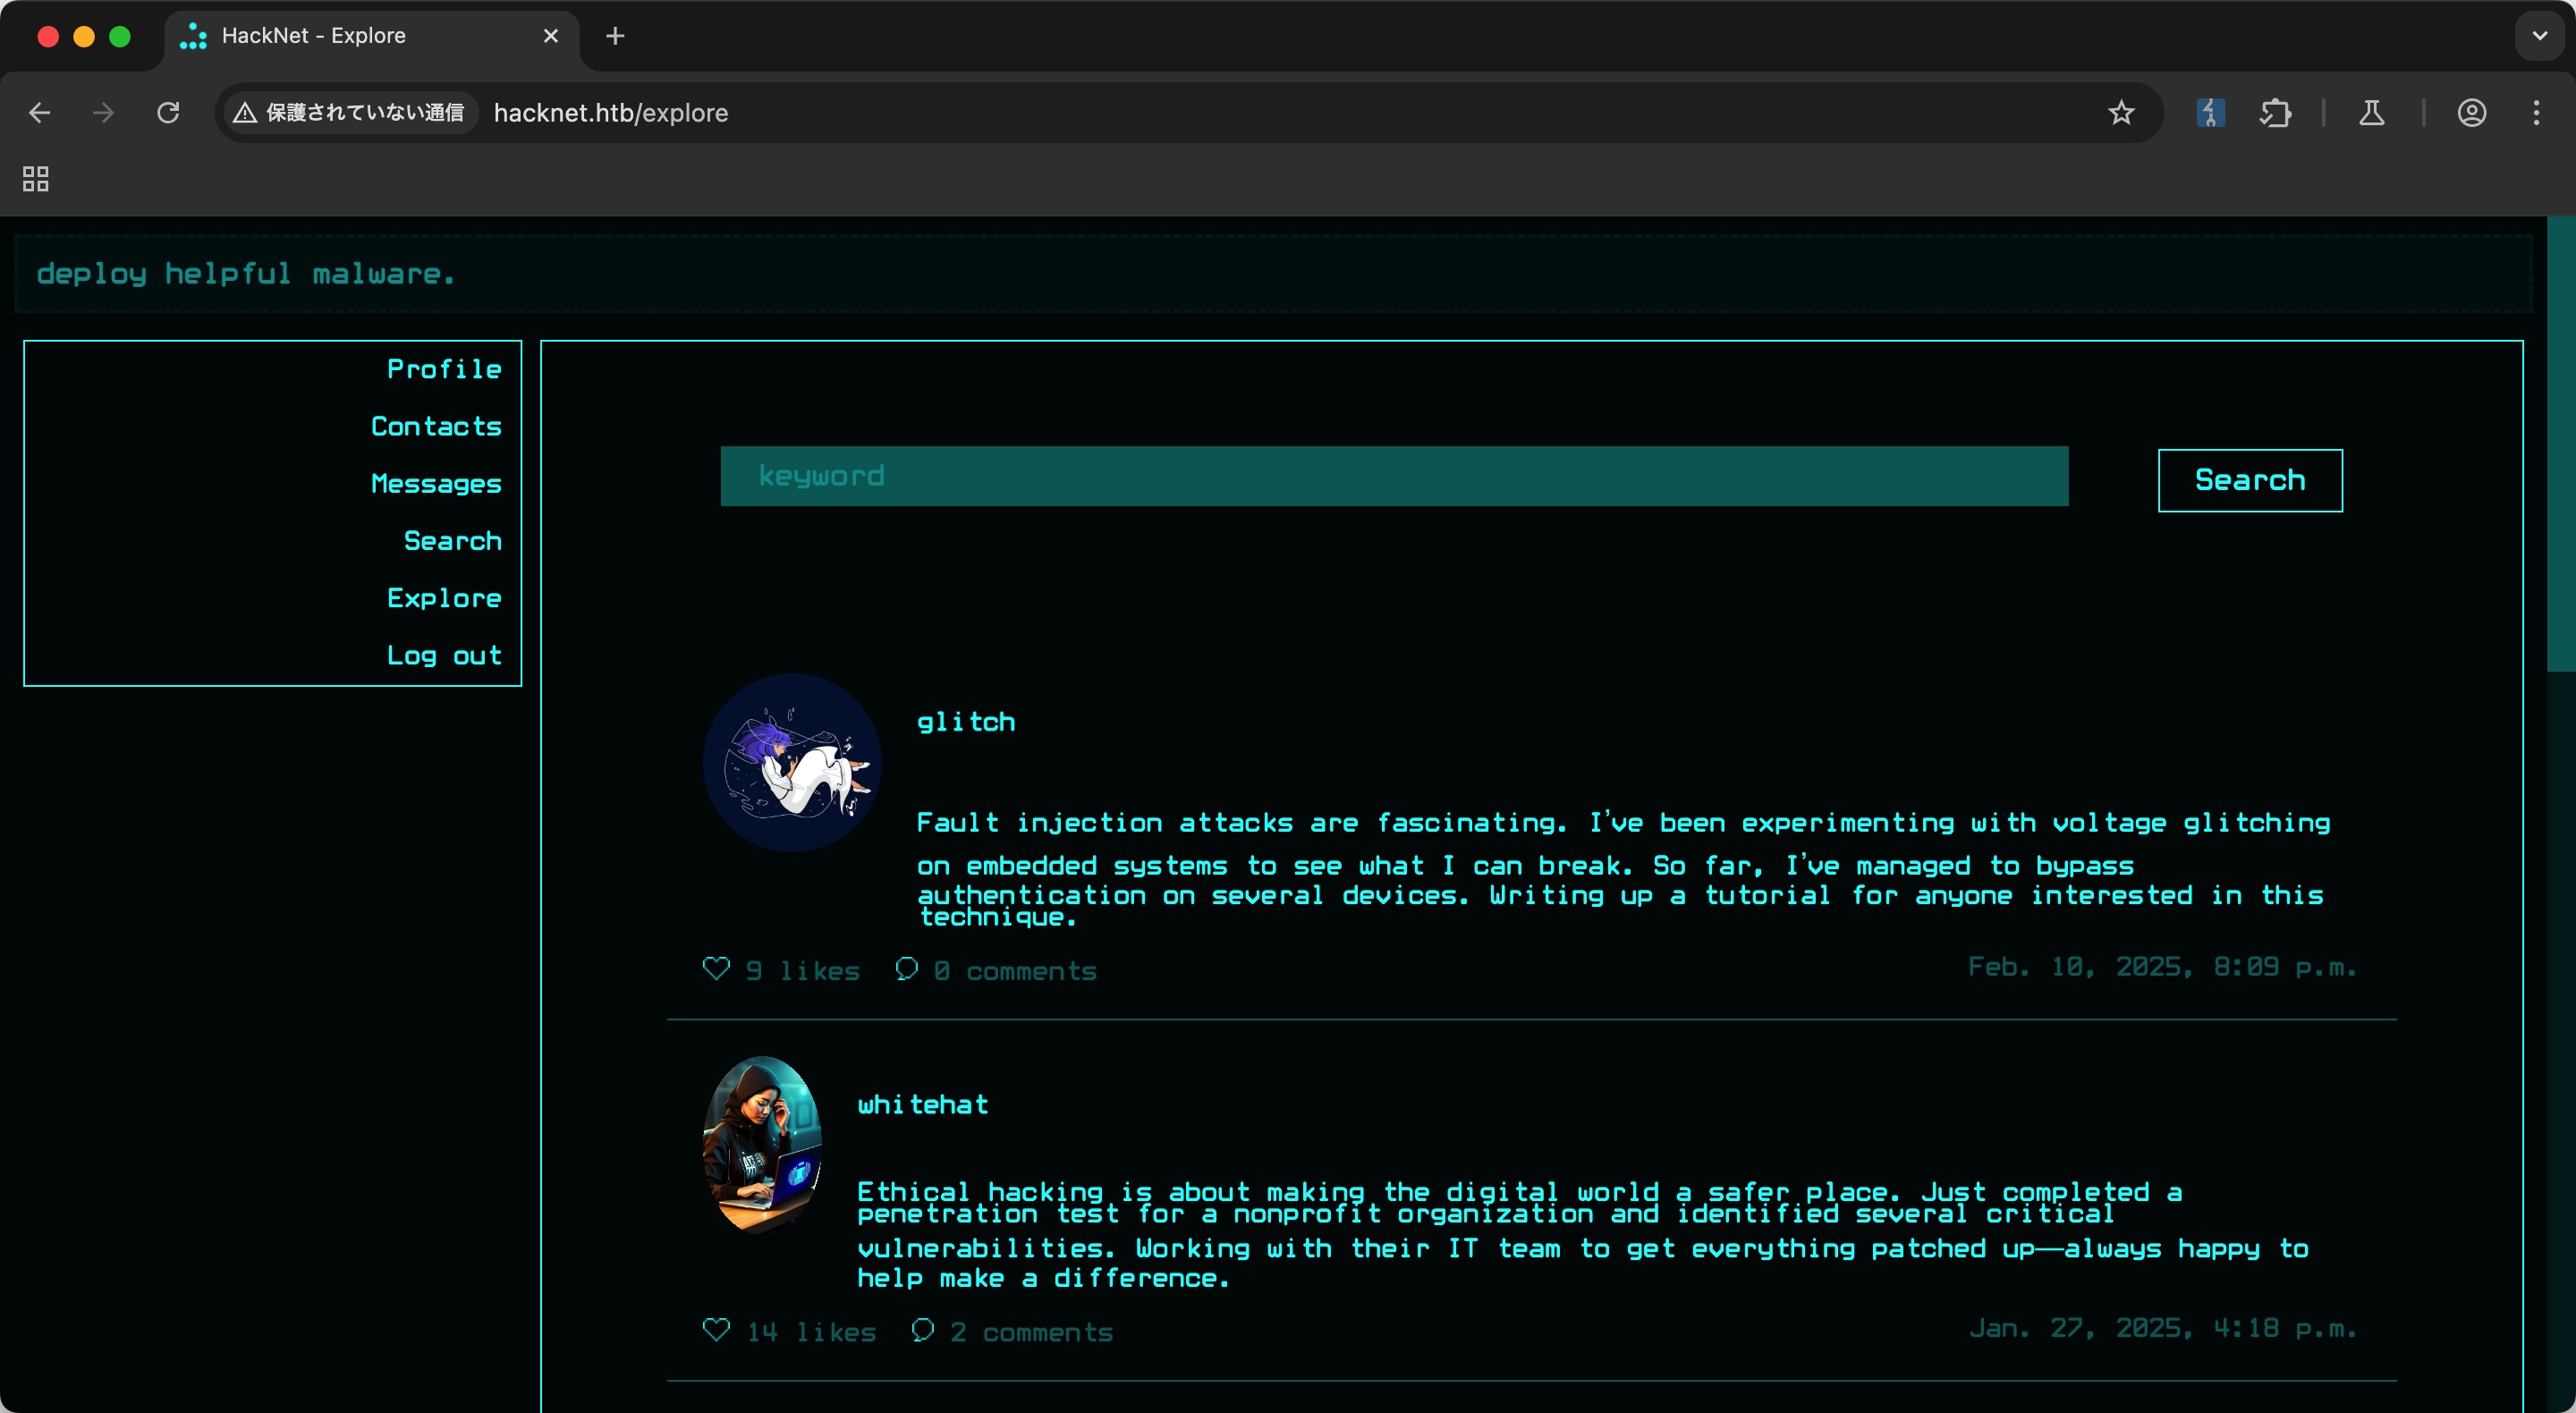Click the insecure connection warning chip
Viewport: 2576px width, 1413px height.
point(349,113)
